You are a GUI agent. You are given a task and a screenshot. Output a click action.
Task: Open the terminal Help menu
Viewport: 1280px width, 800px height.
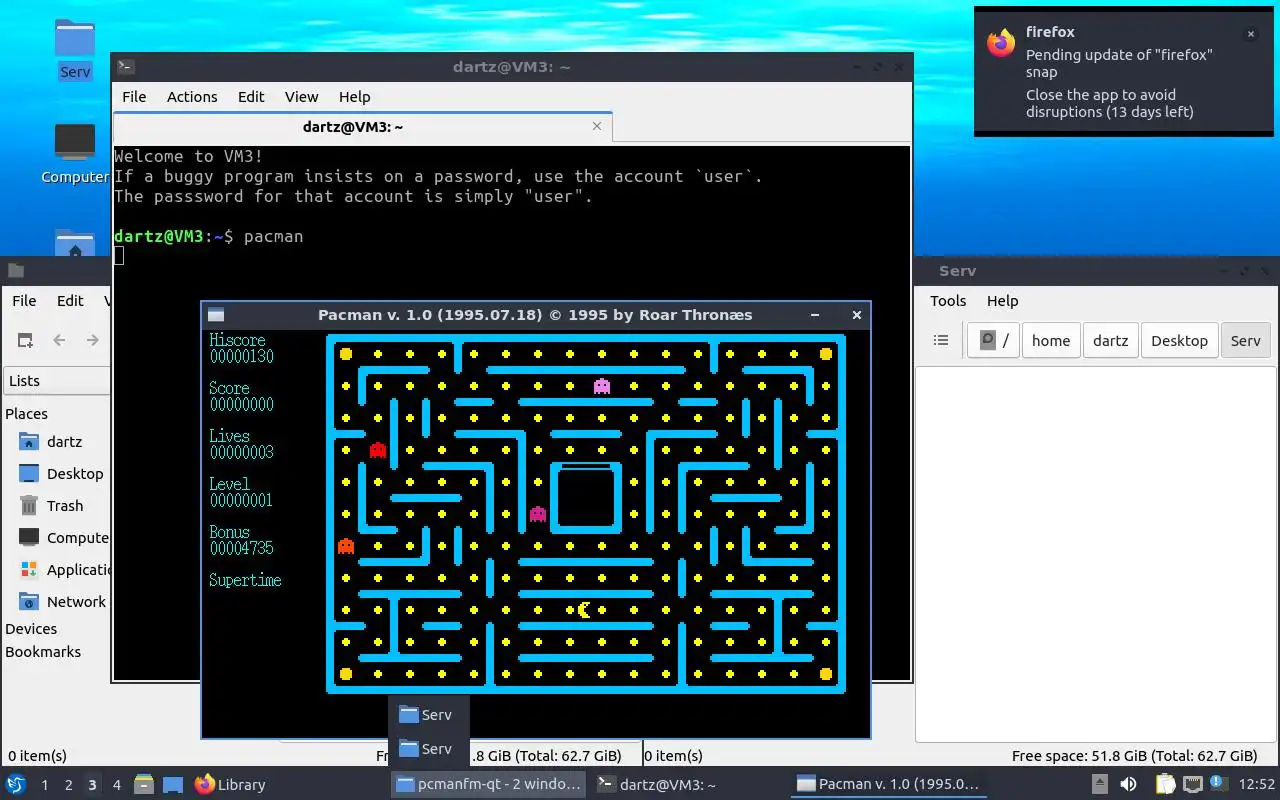coord(354,97)
